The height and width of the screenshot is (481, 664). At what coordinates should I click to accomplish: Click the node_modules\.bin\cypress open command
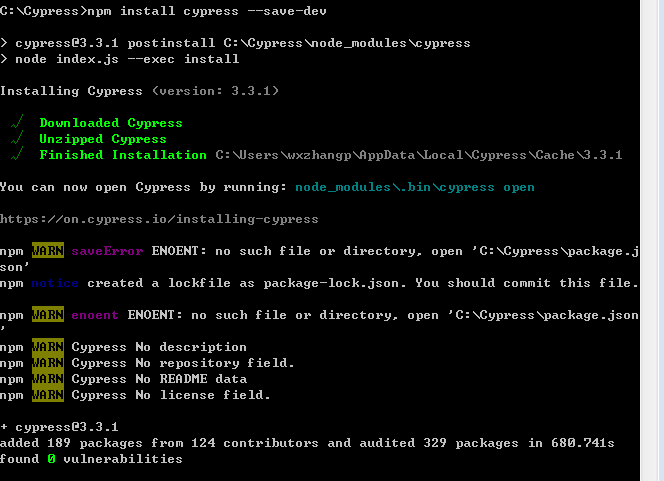pos(415,187)
